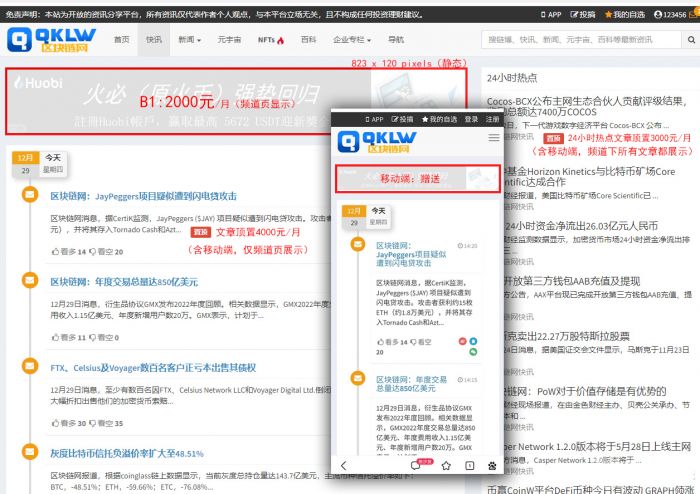Click 看多 30 thumbs-up on FTX item
The width and height of the screenshot is (700, 494).
pyautogui.click(x=68, y=423)
